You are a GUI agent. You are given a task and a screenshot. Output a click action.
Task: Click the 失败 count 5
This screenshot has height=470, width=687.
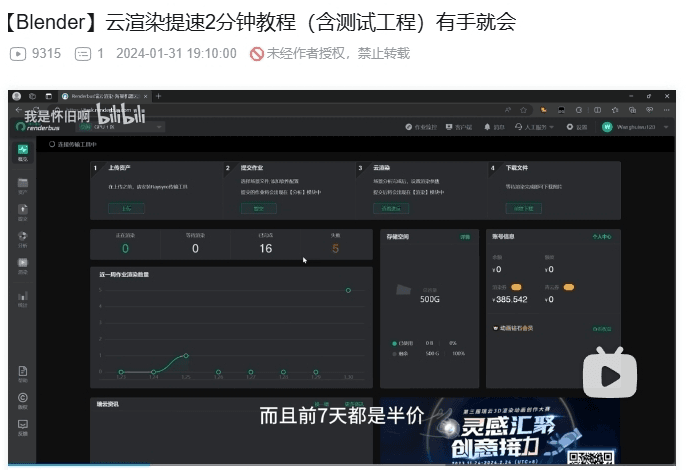336,249
